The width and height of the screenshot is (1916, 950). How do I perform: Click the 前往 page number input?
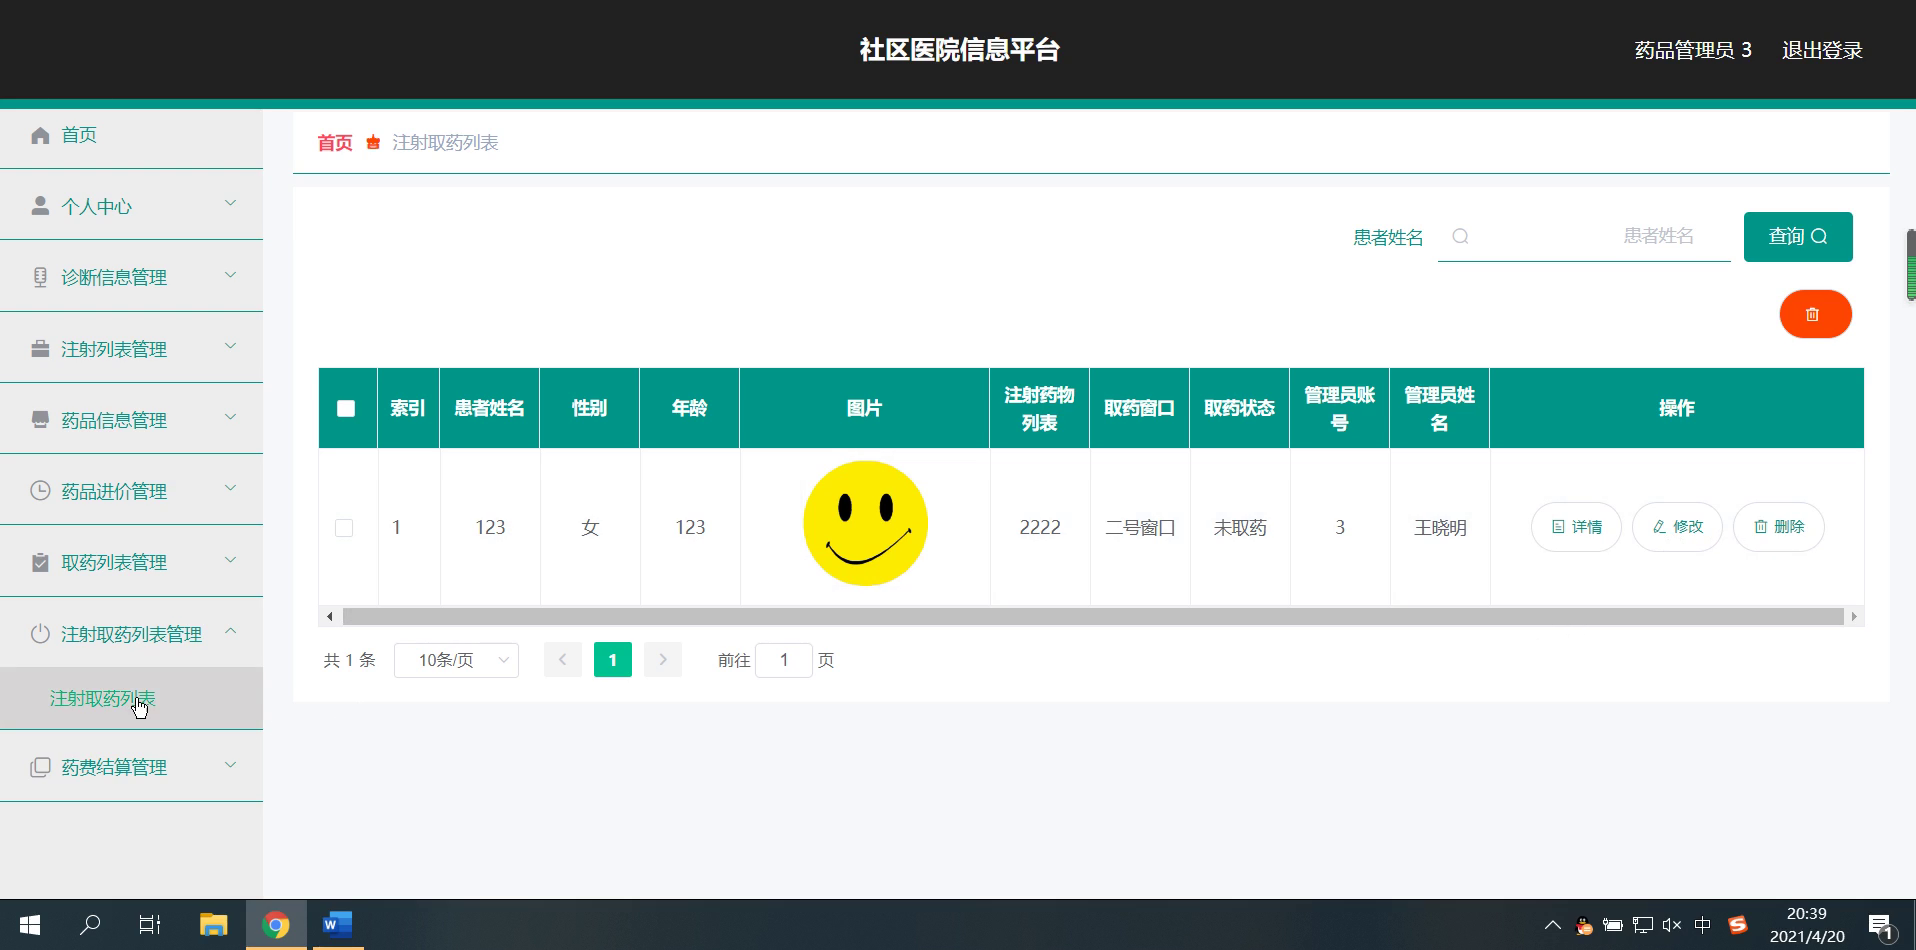tap(783, 660)
